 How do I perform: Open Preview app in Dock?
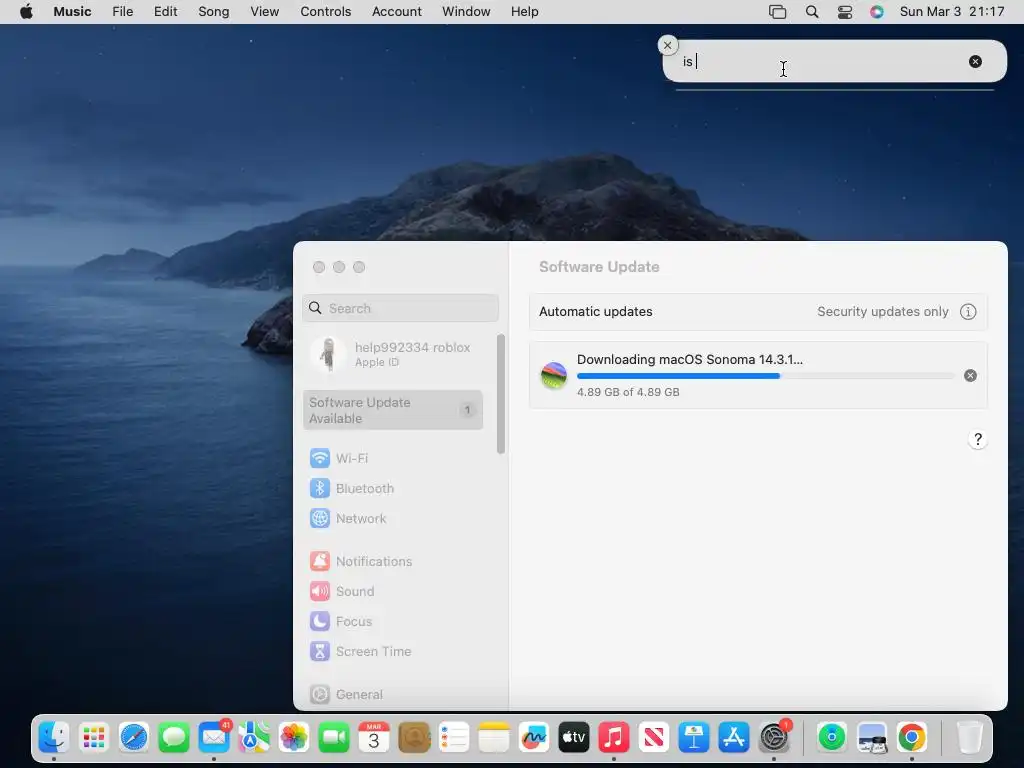click(872, 737)
